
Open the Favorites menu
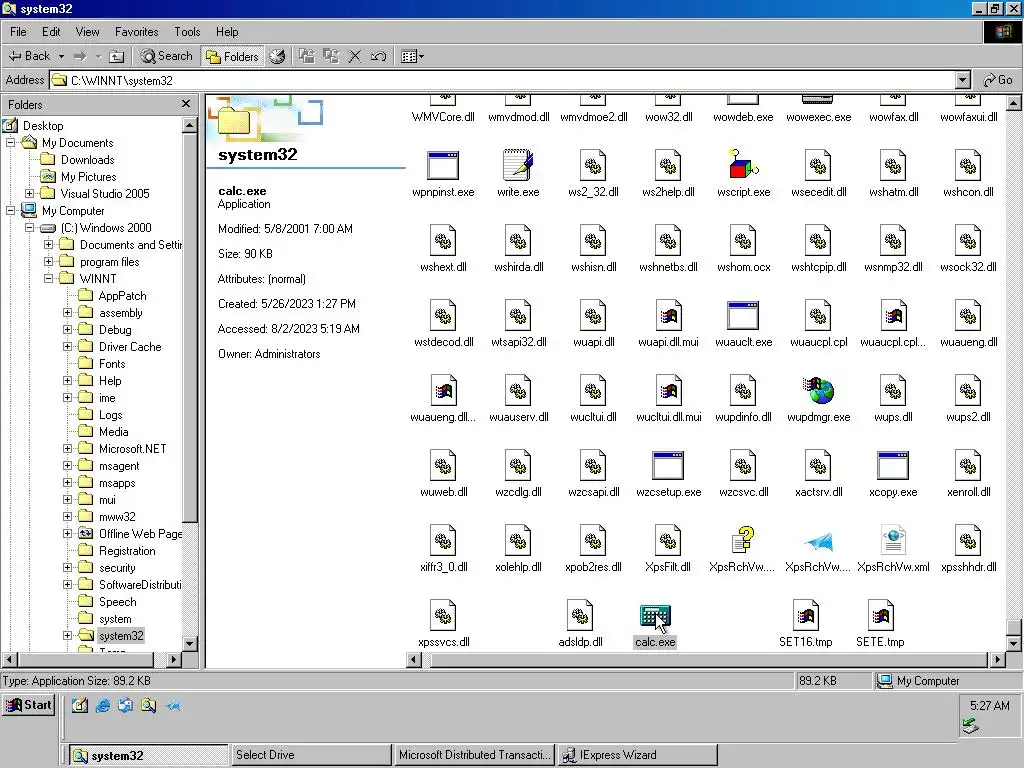(x=136, y=32)
